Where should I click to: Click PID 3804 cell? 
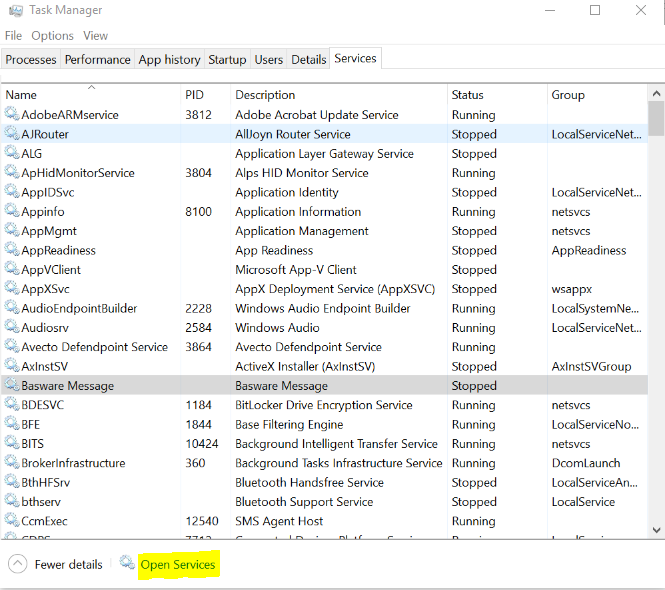click(198, 173)
